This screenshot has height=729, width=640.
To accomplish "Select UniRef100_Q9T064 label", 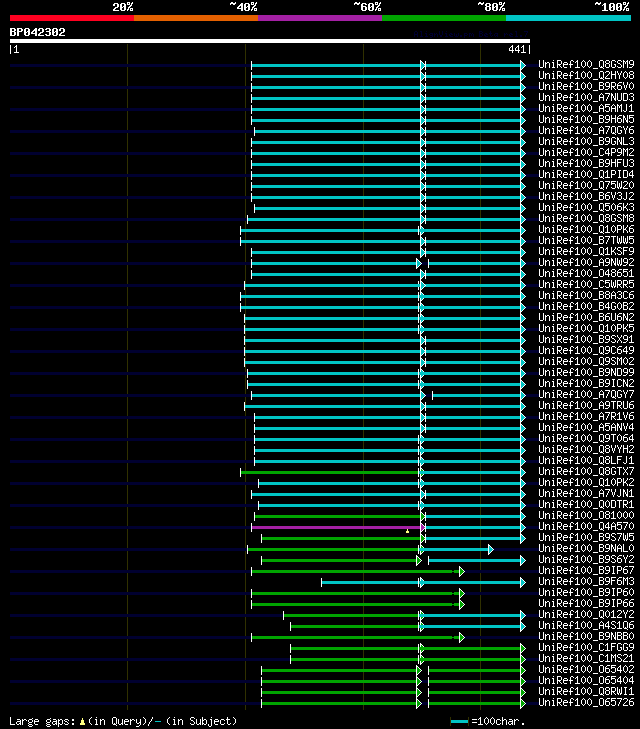I will click(586, 438).
